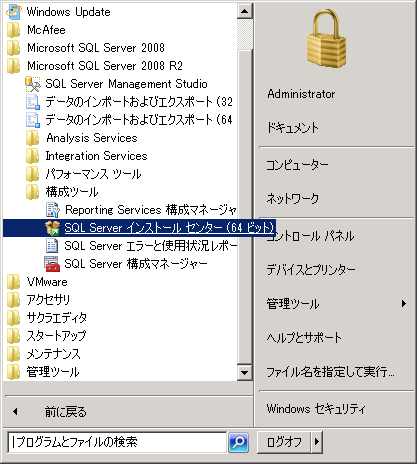Image resolution: width=417 pixels, height=464 pixels.
Task: Go back with 前に戻る
Action: pos(66,412)
